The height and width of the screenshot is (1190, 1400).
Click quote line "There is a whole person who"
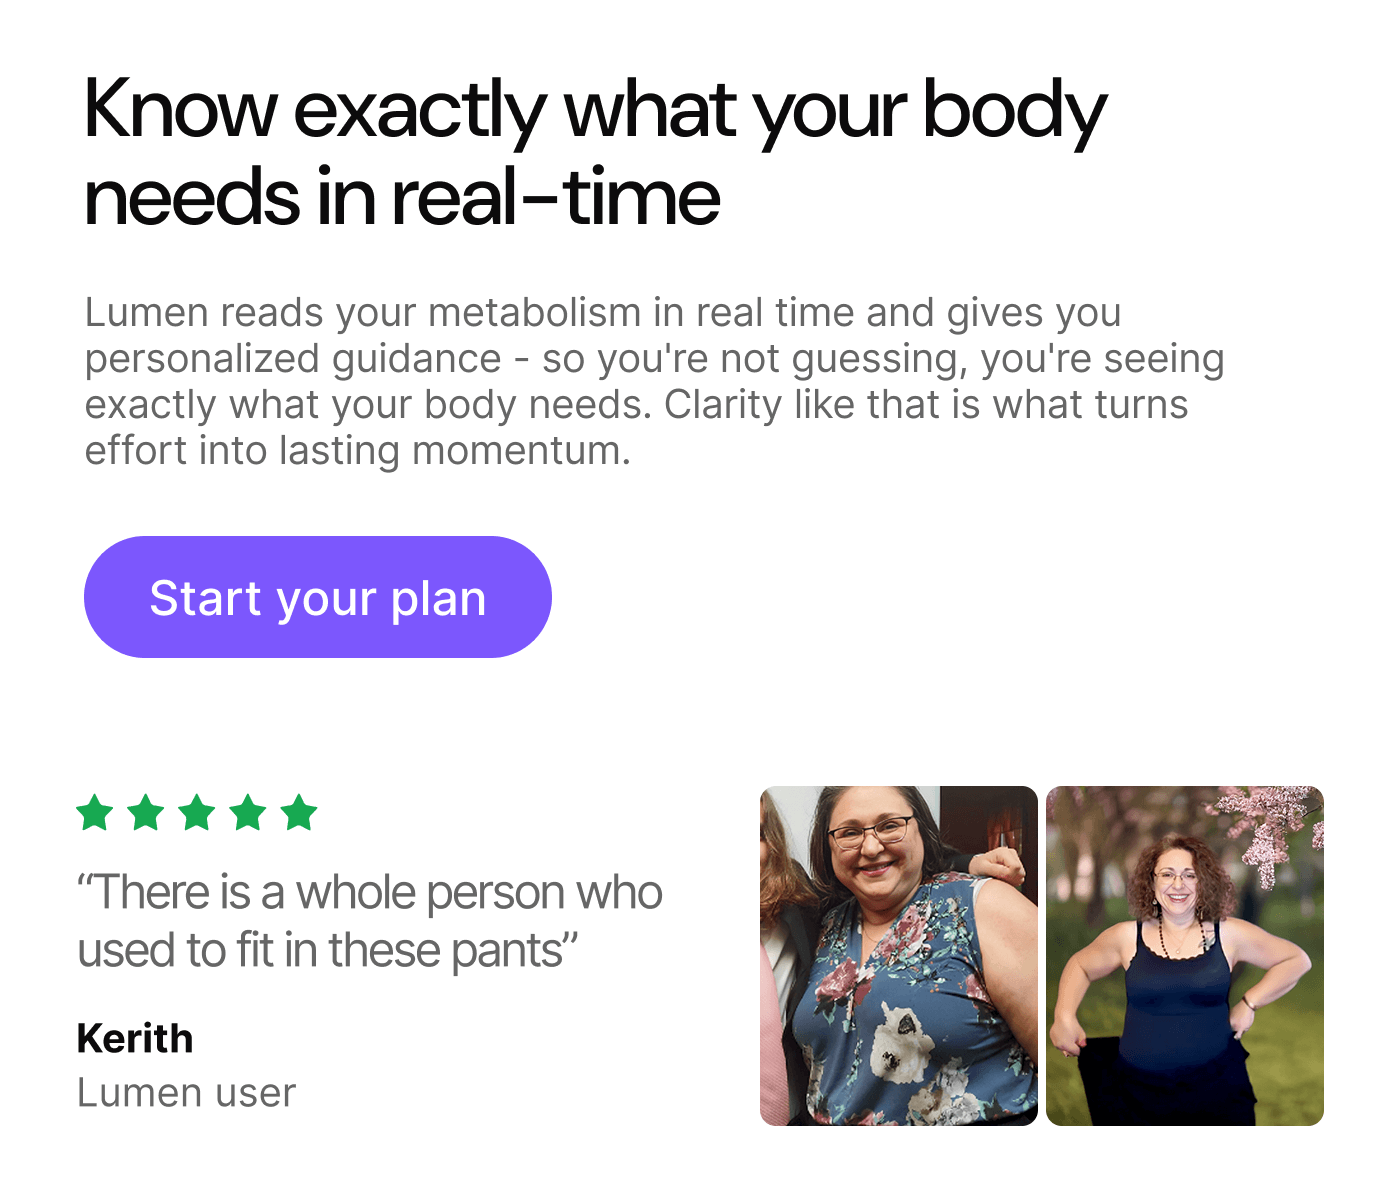370,892
